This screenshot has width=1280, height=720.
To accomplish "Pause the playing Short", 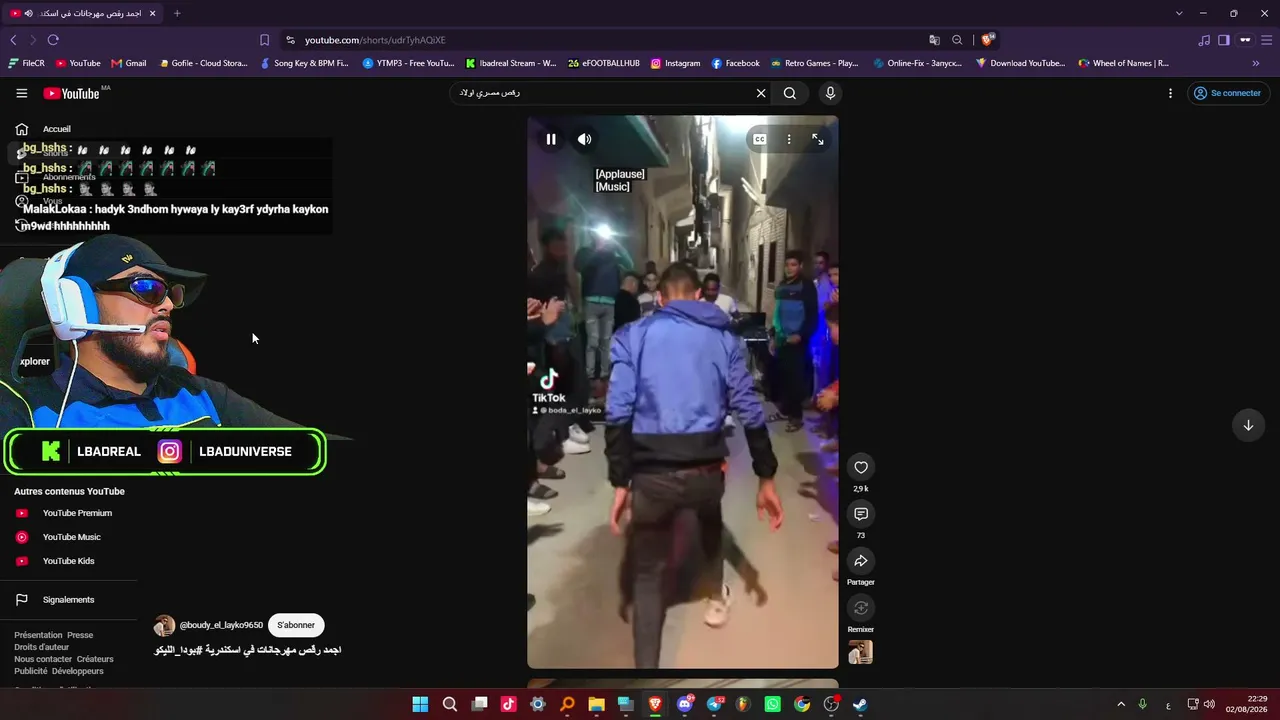I will (x=551, y=139).
